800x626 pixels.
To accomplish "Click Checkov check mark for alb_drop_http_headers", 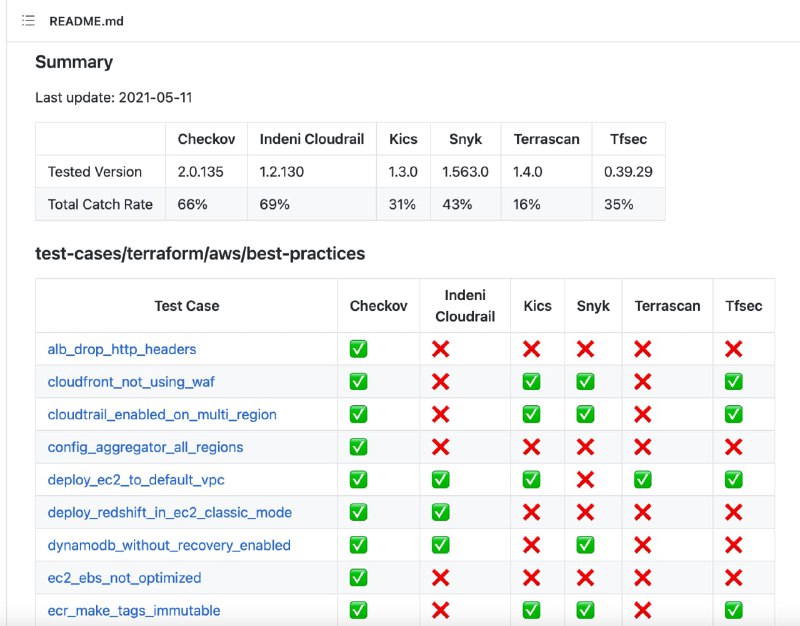I will (358, 349).
